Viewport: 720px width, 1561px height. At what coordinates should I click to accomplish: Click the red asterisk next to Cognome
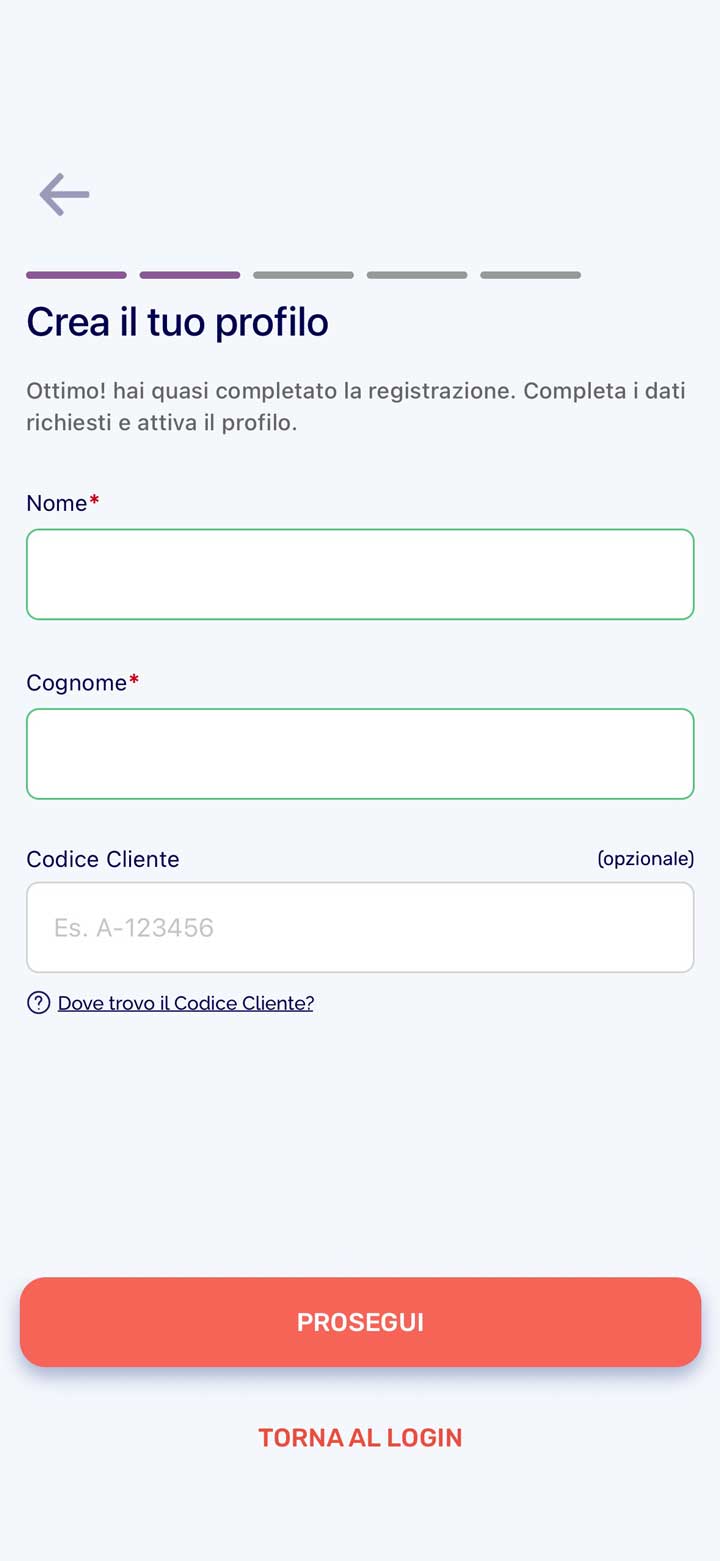pos(134,680)
